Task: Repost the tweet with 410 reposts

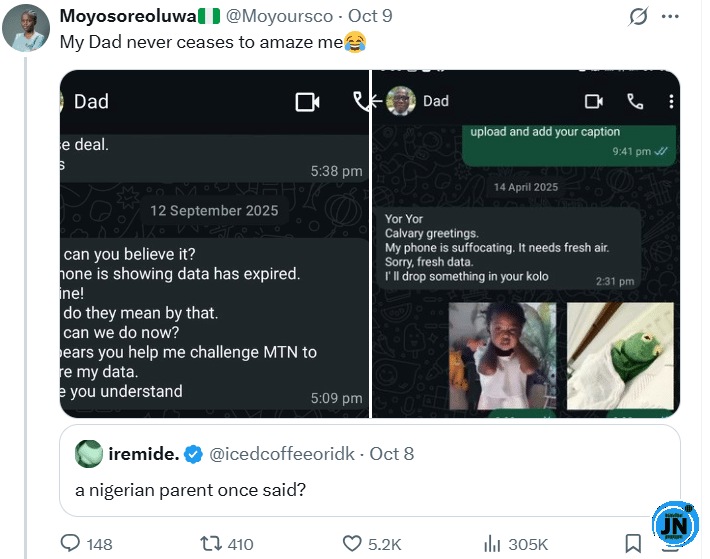Action: pyautogui.click(x=212, y=544)
